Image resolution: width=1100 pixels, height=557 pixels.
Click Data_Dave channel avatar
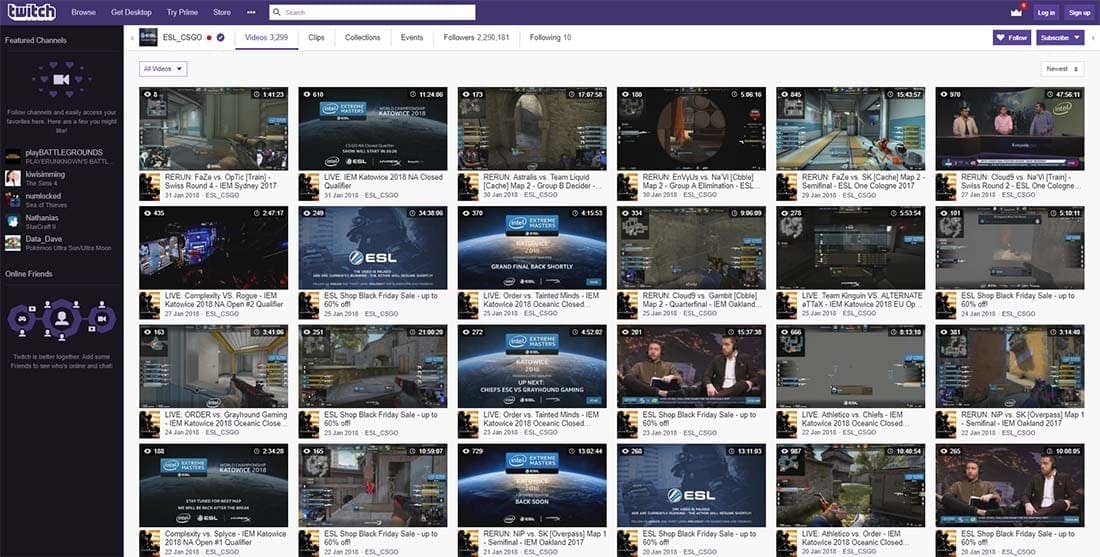click(13, 243)
